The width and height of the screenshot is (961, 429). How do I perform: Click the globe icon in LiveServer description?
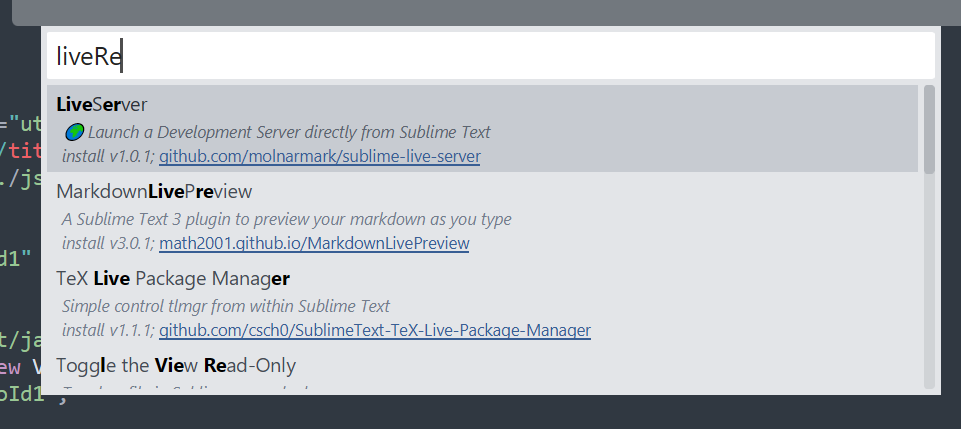pos(74,132)
